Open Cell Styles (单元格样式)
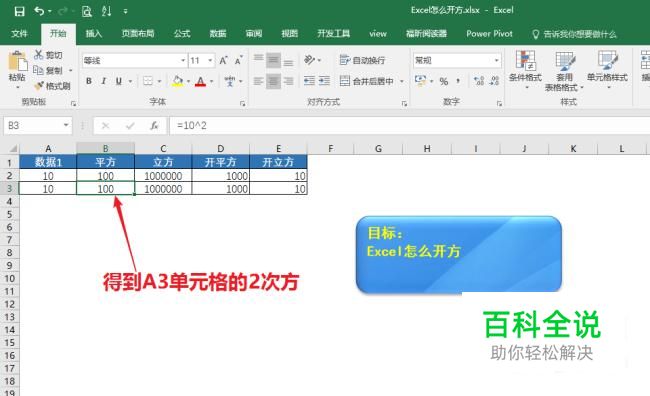 [607, 70]
